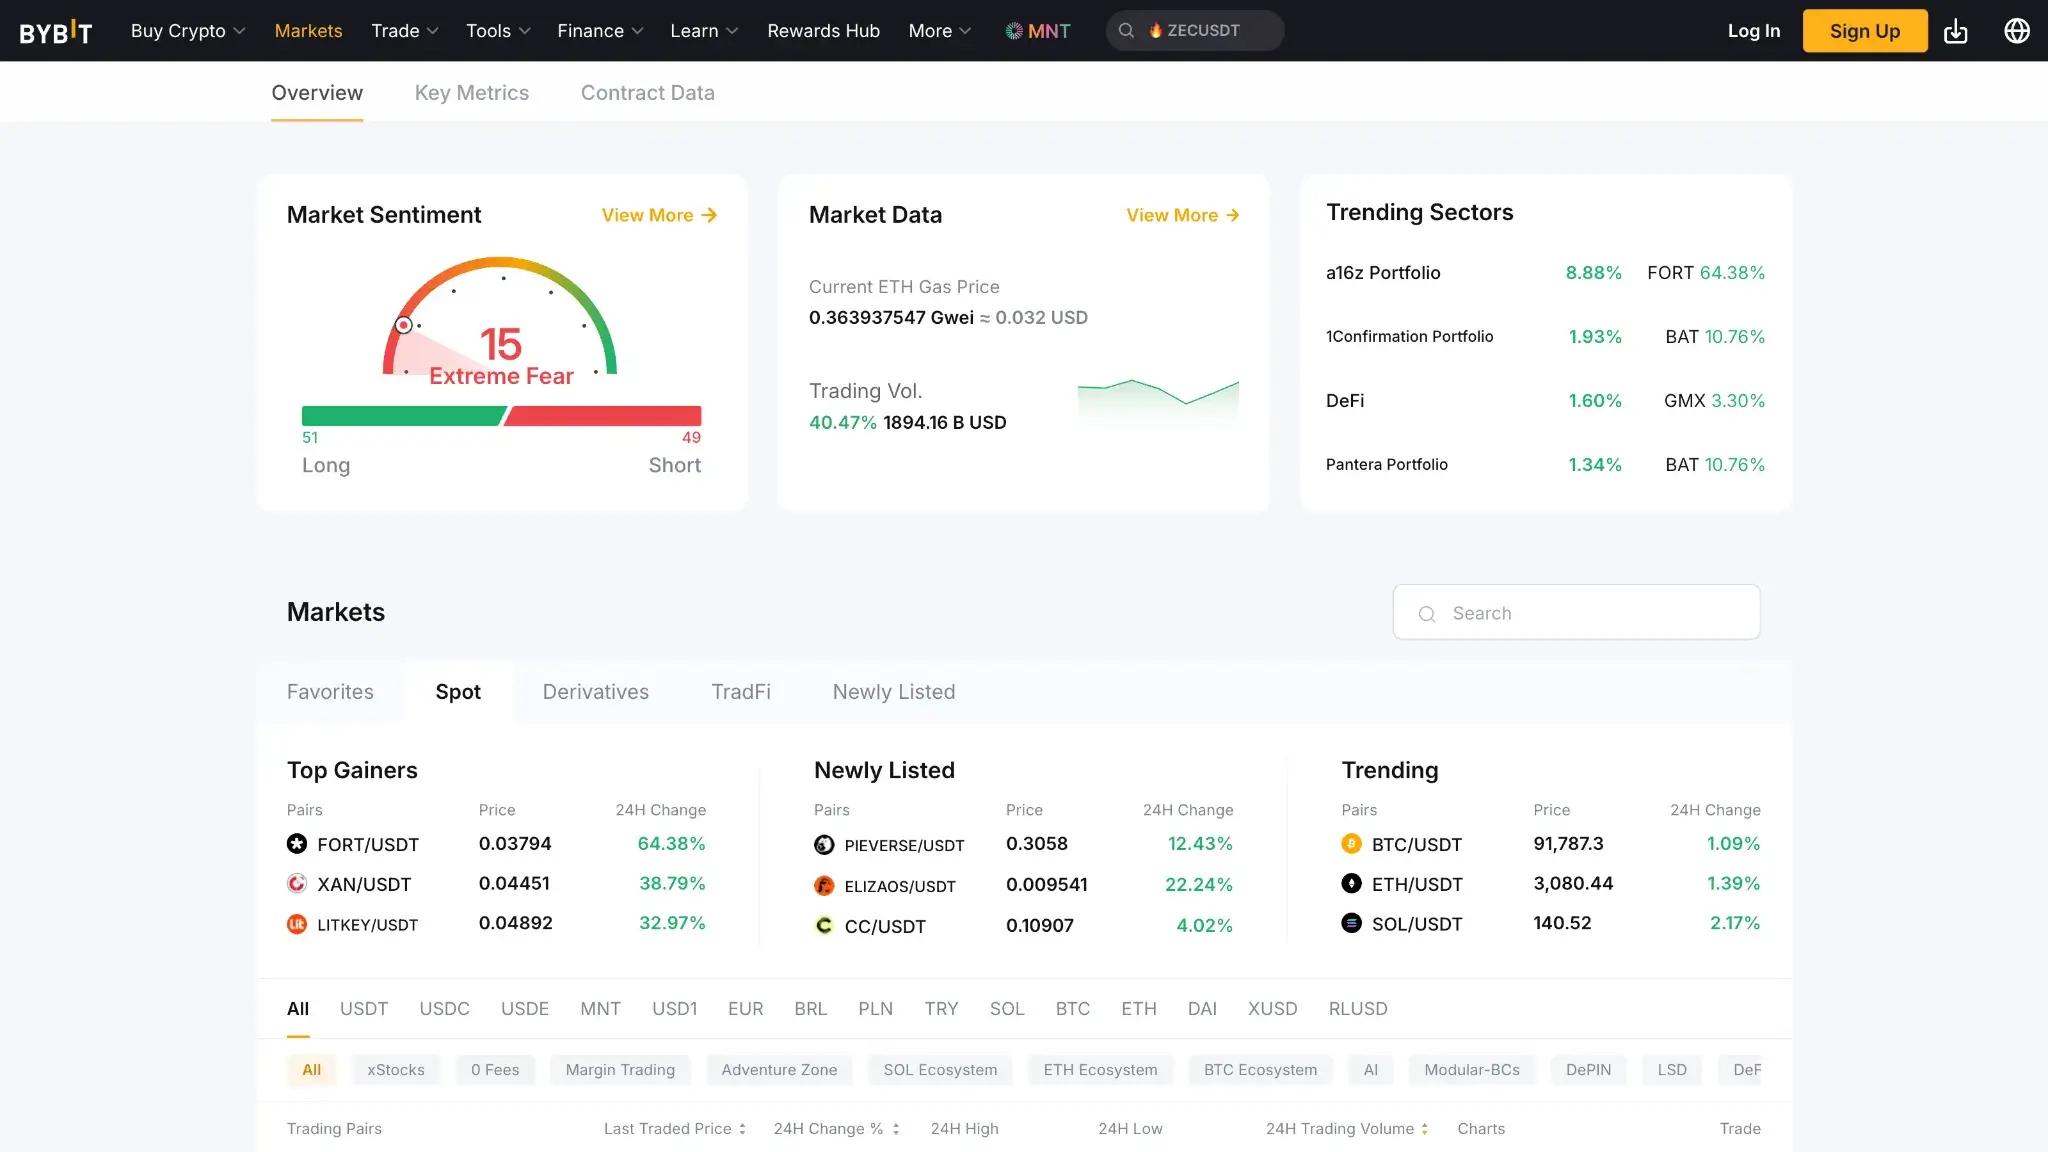Open the Key Metrics tab
The image size is (2048, 1152).
coord(472,92)
